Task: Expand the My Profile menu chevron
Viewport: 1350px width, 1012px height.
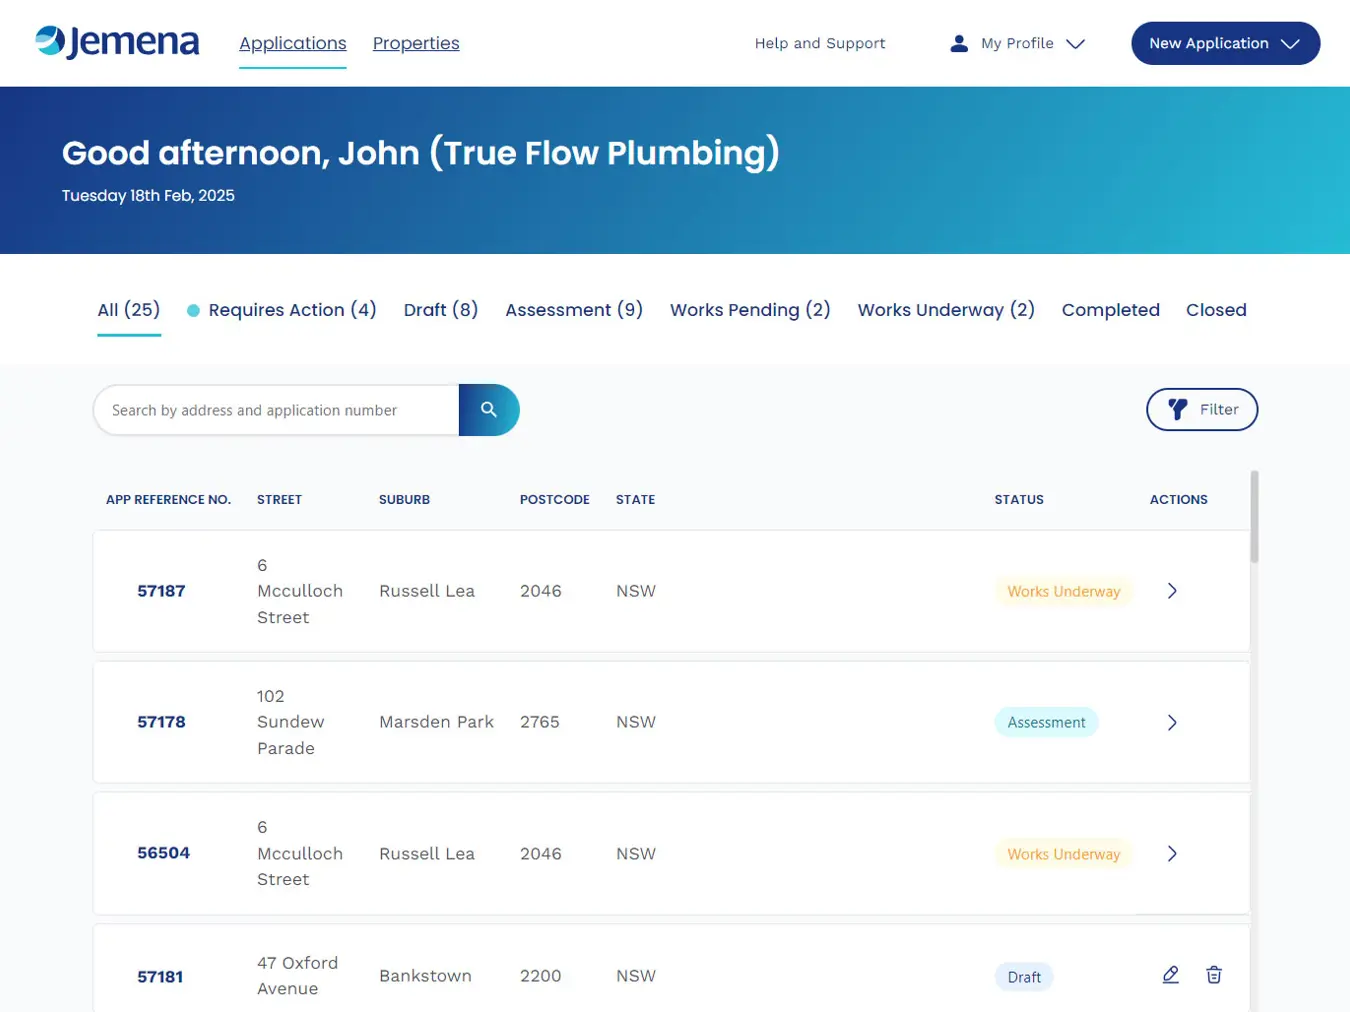Action: (x=1075, y=44)
